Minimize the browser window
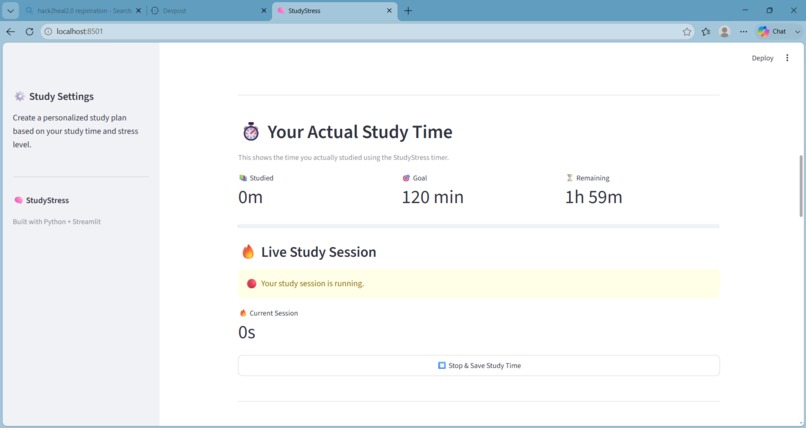 tap(745, 10)
